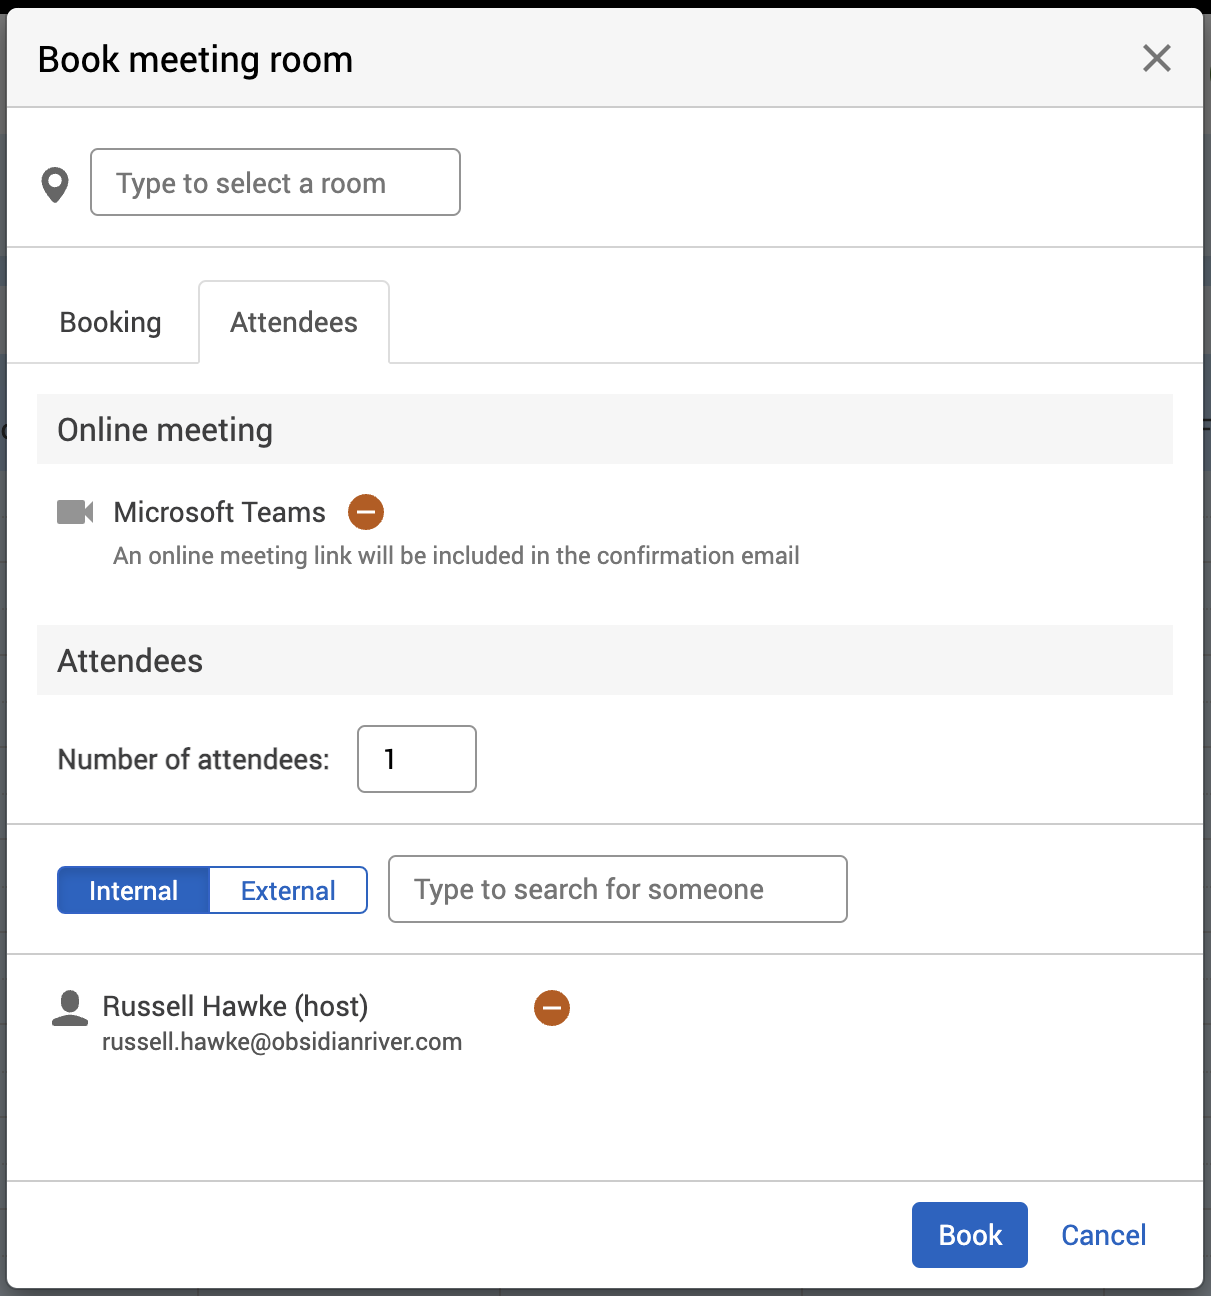The image size is (1211, 1296).
Task: Close the Book meeting room dialog
Action: pyautogui.click(x=1156, y=58)
